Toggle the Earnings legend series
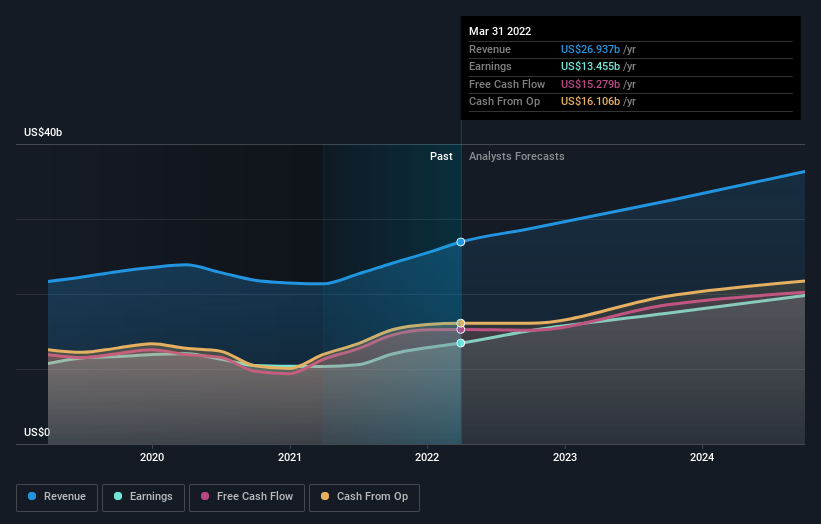This screenshot has height=524, width=821. coord(143,497)
